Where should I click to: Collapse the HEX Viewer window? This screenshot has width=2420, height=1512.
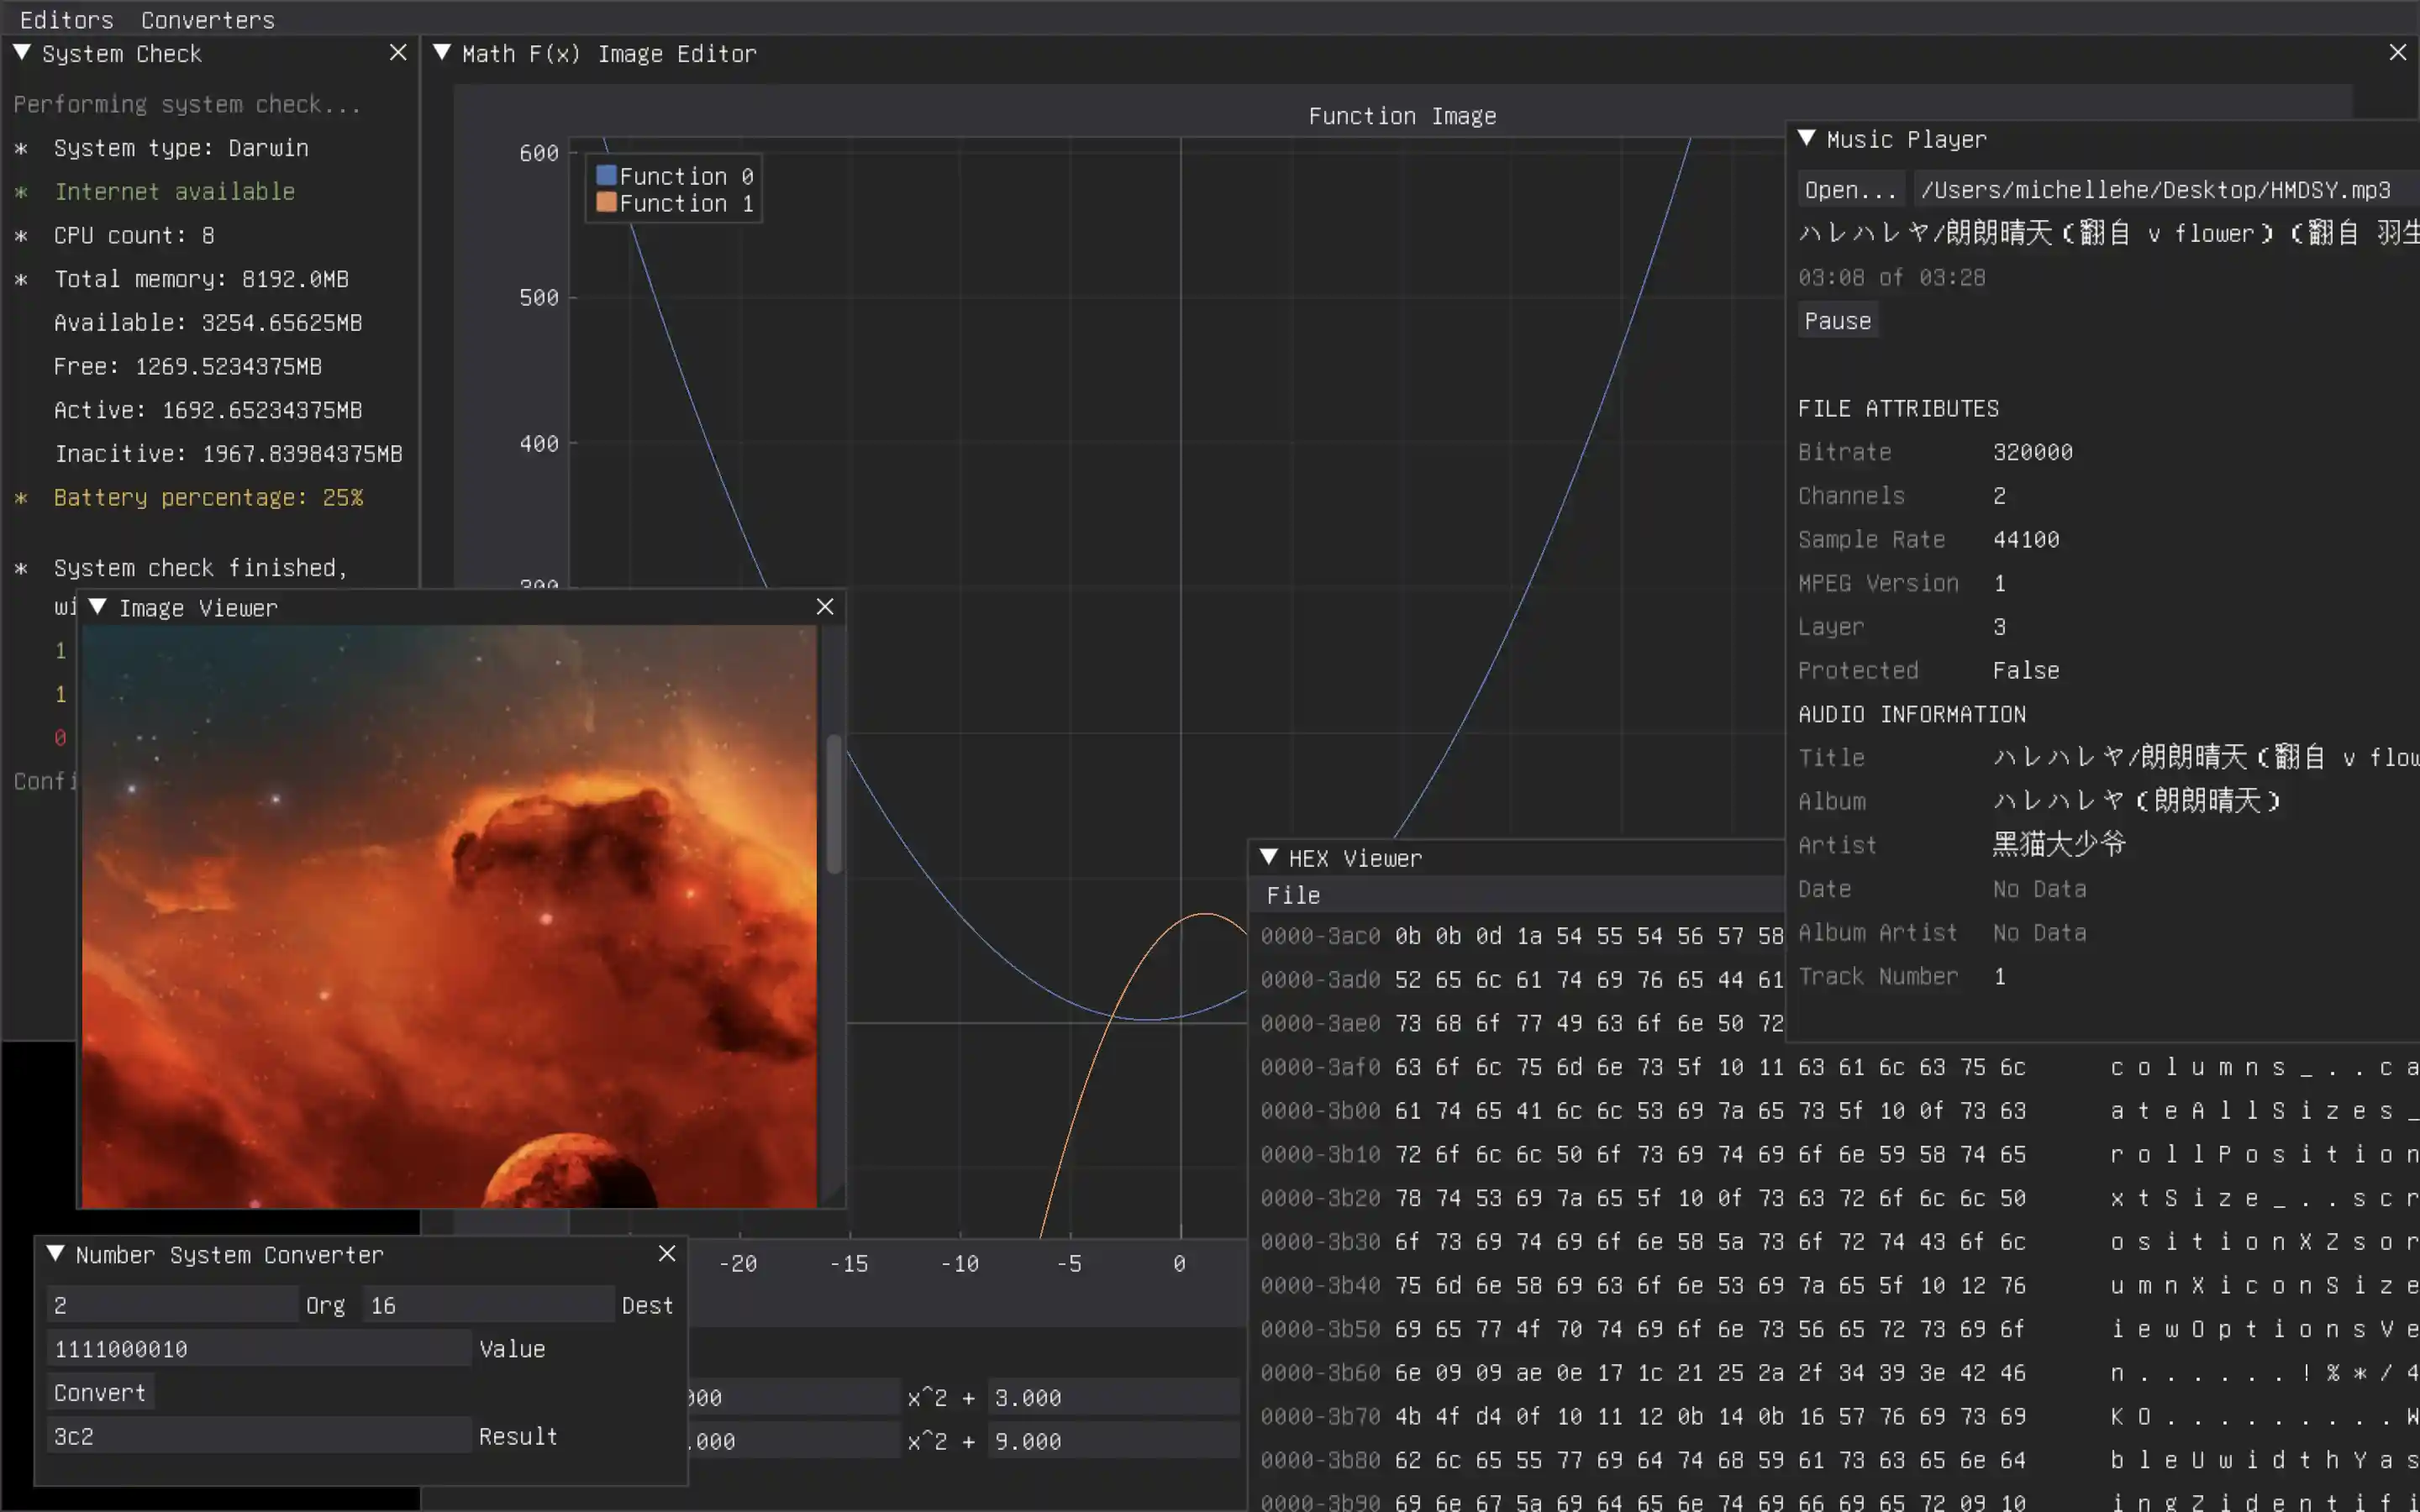pyautogui.click(x=1268, y=857)
